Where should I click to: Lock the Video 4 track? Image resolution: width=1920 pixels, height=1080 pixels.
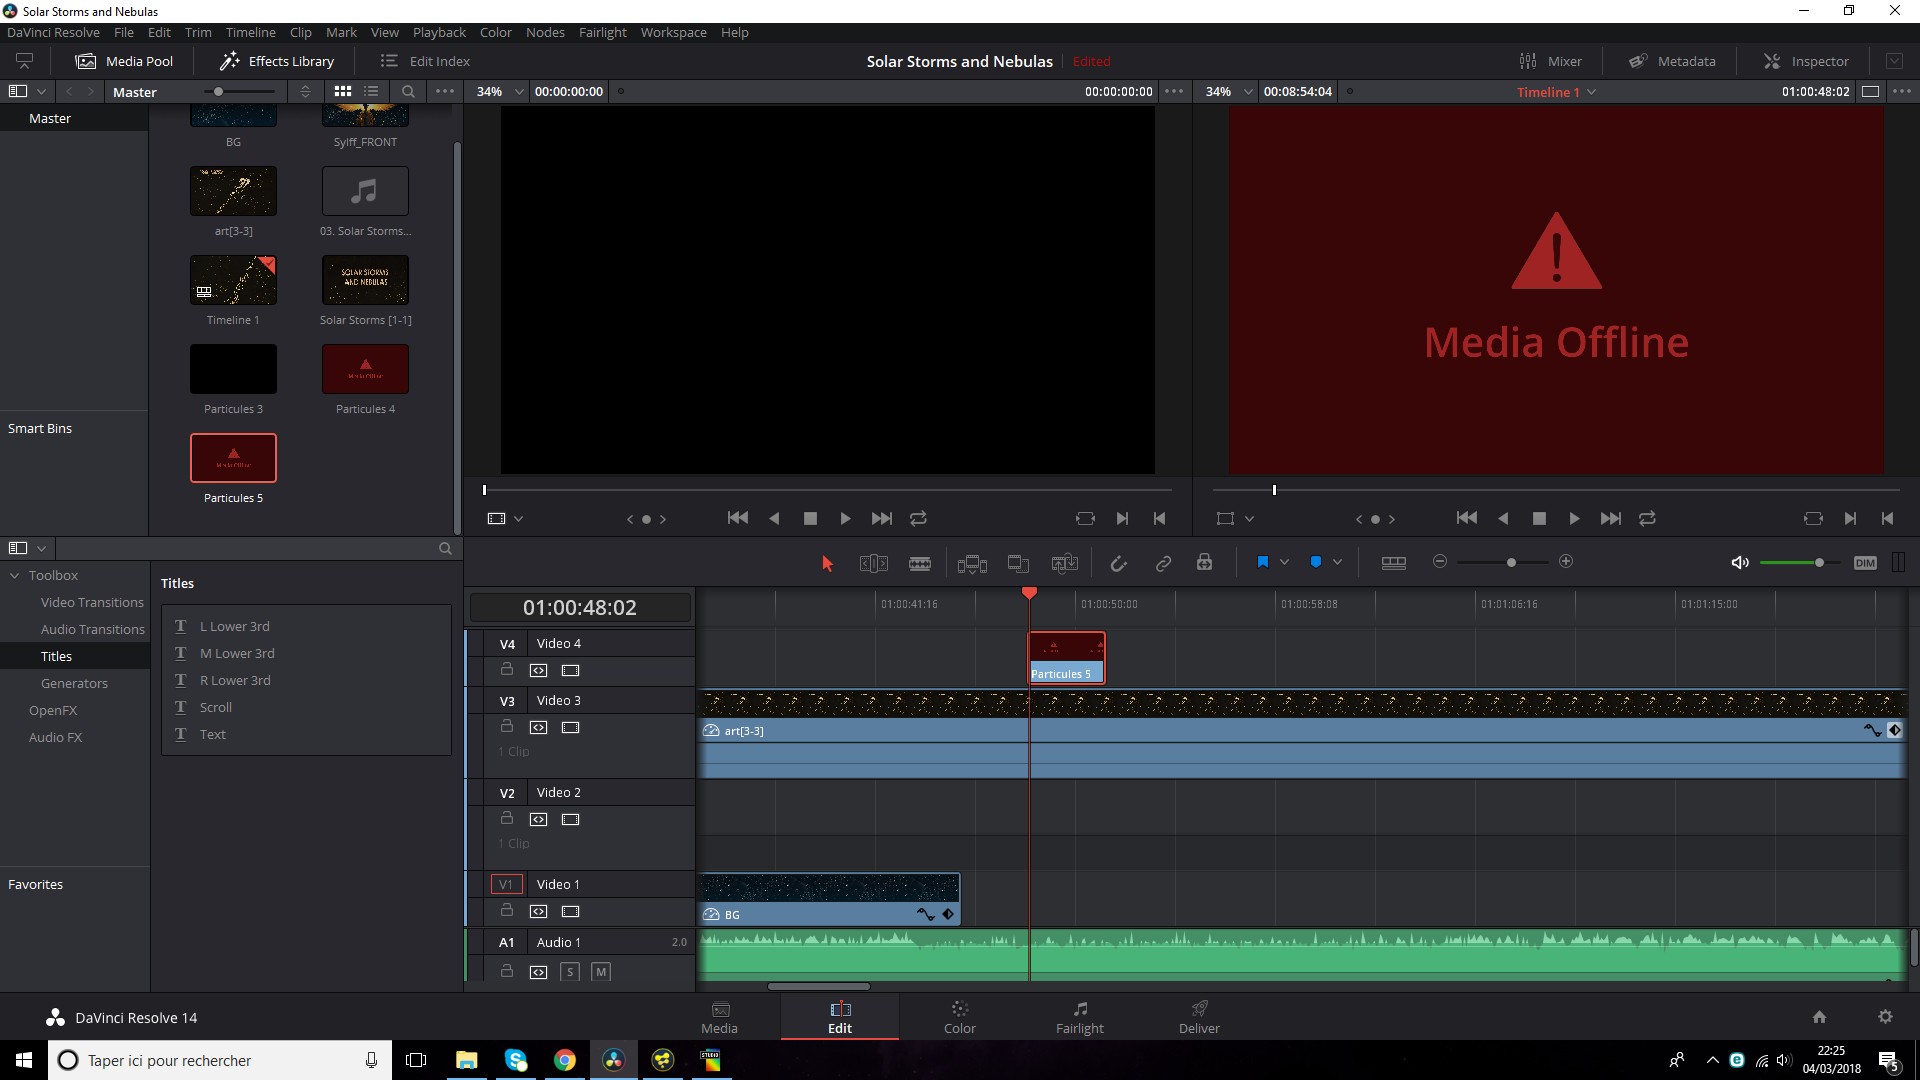(507, 669)
